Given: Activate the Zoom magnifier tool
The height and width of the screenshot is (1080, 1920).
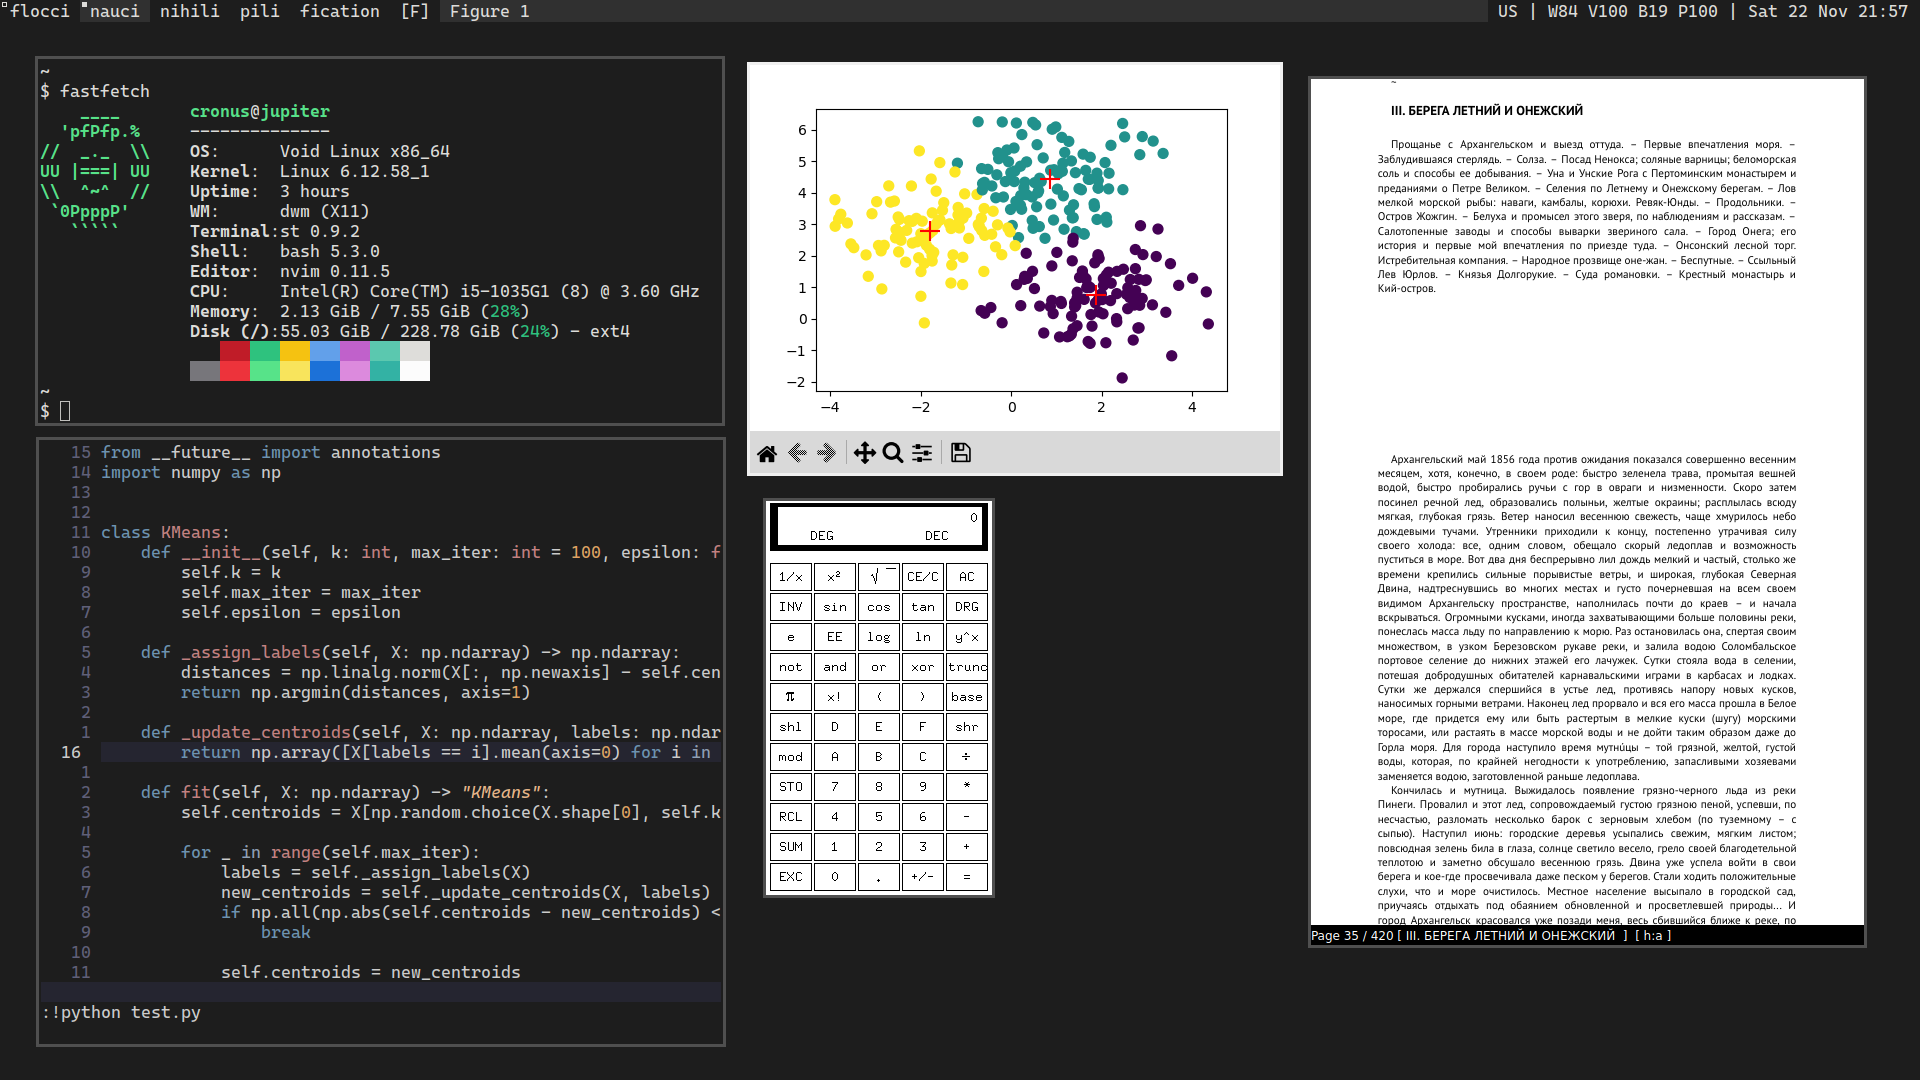Looking at the screenshot, I should [x=893, y=453].
